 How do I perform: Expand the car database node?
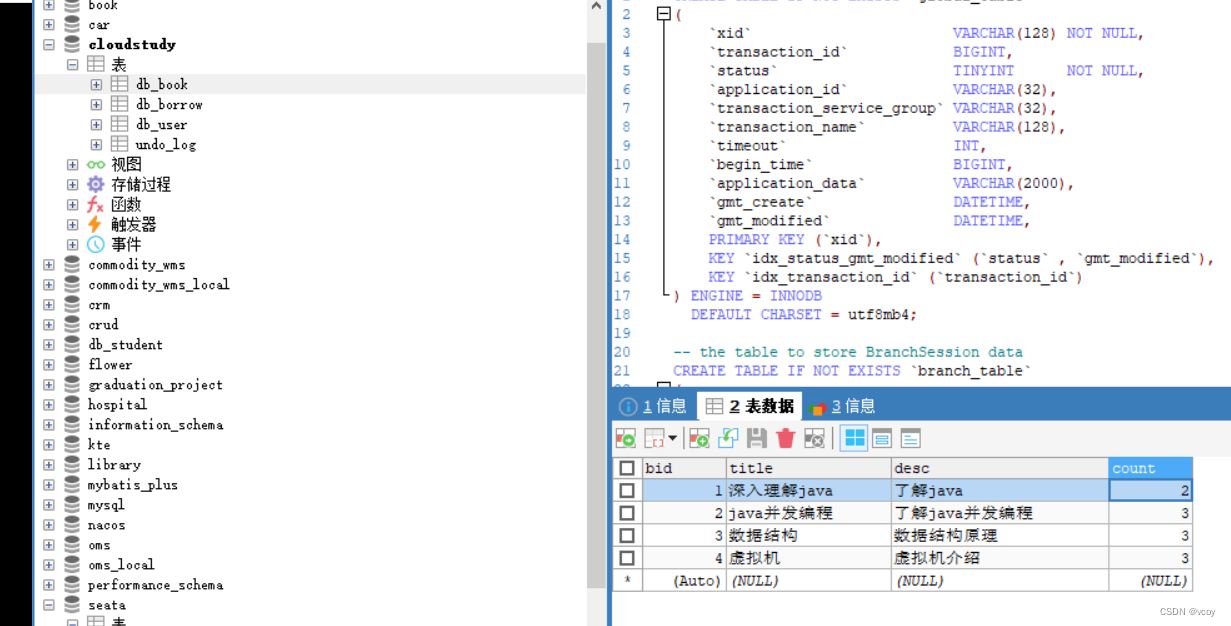49,24
